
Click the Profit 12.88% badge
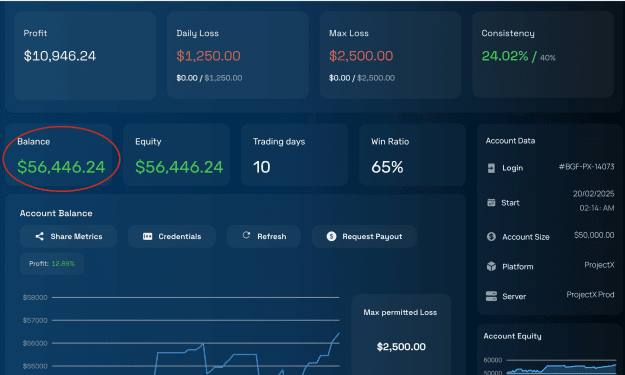click(x=52, y=263)
